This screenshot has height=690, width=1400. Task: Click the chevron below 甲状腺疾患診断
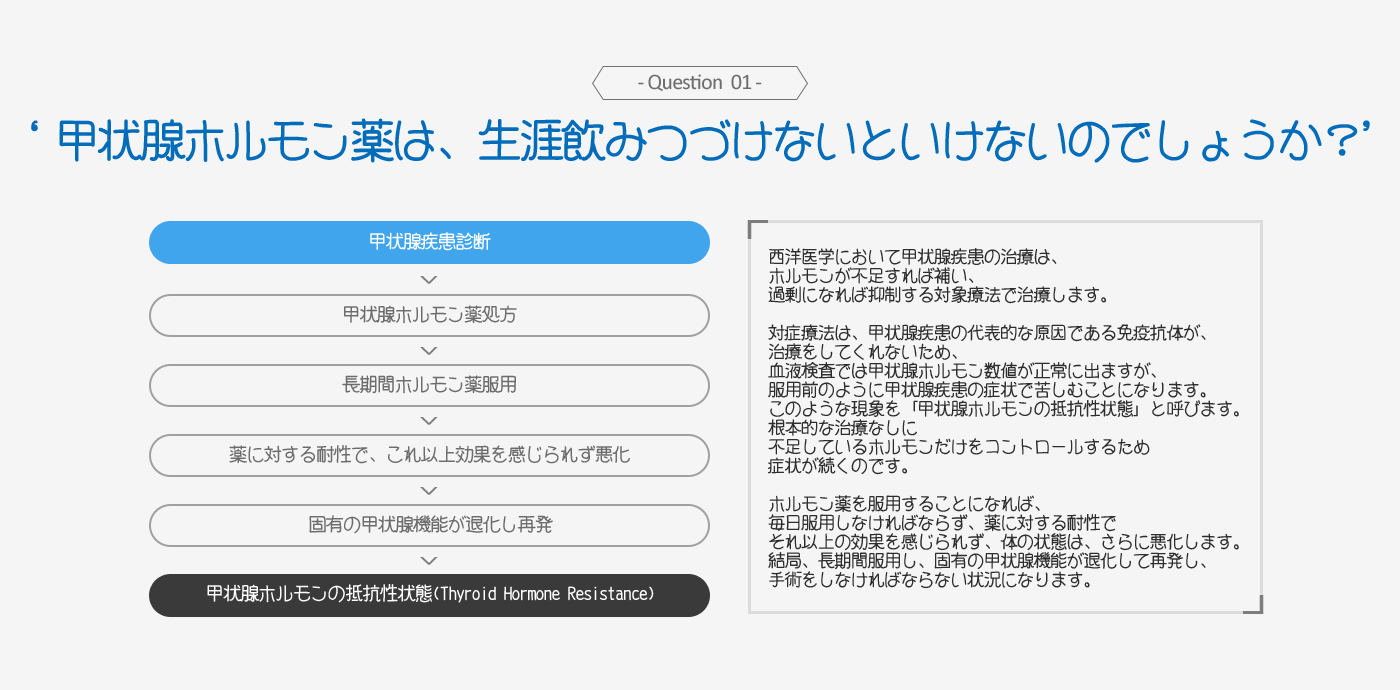[429, 280]
